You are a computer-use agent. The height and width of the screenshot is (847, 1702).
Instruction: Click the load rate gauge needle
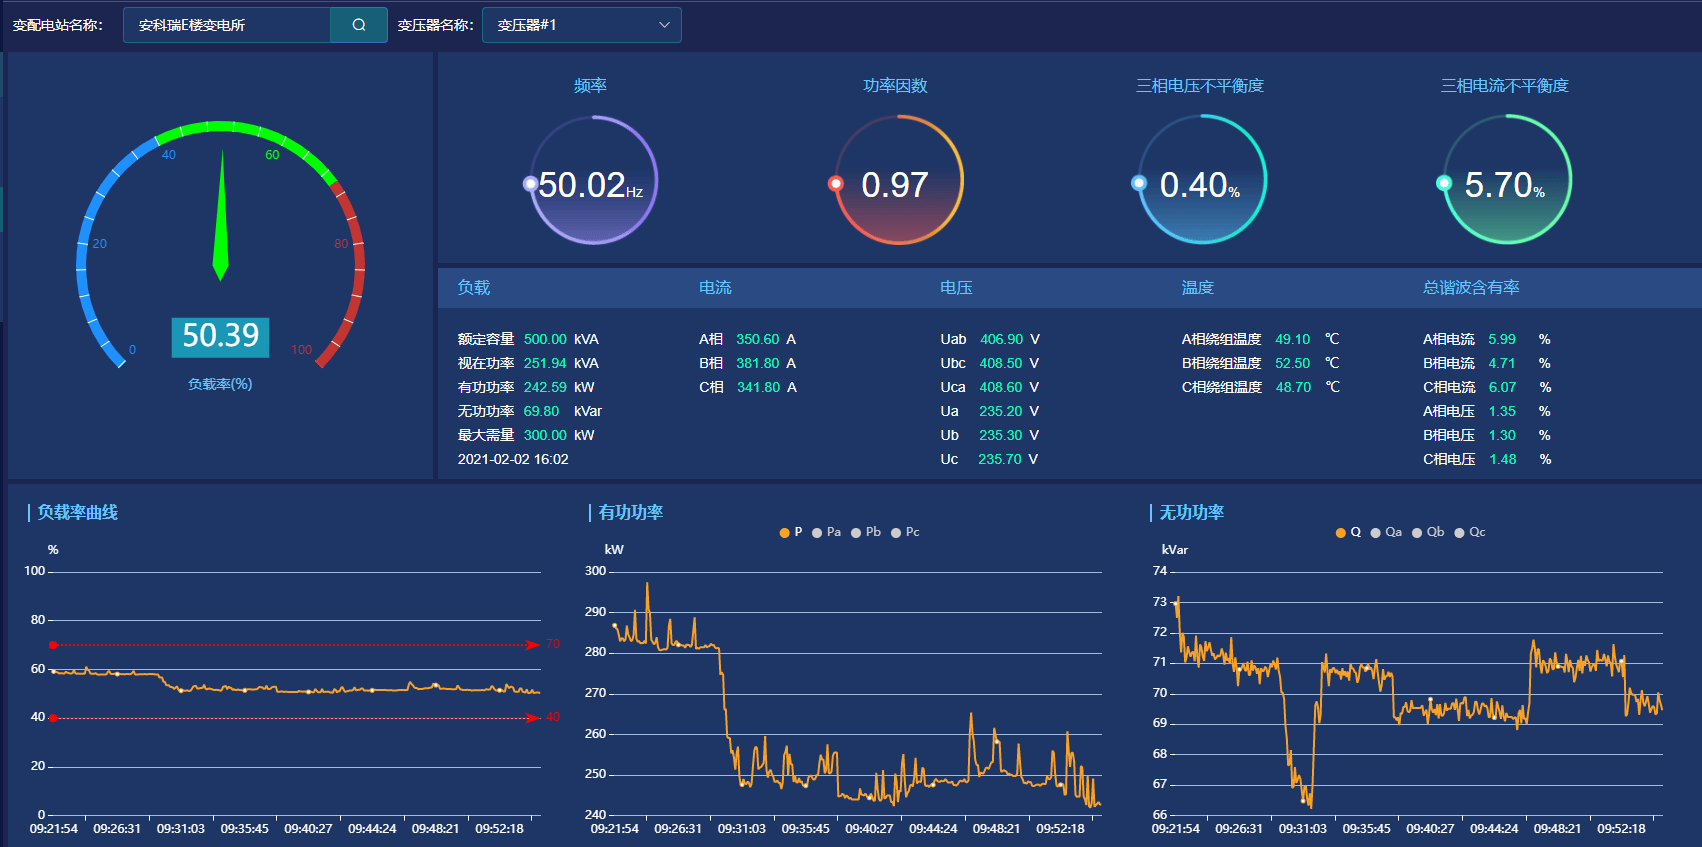coord(221,215)
